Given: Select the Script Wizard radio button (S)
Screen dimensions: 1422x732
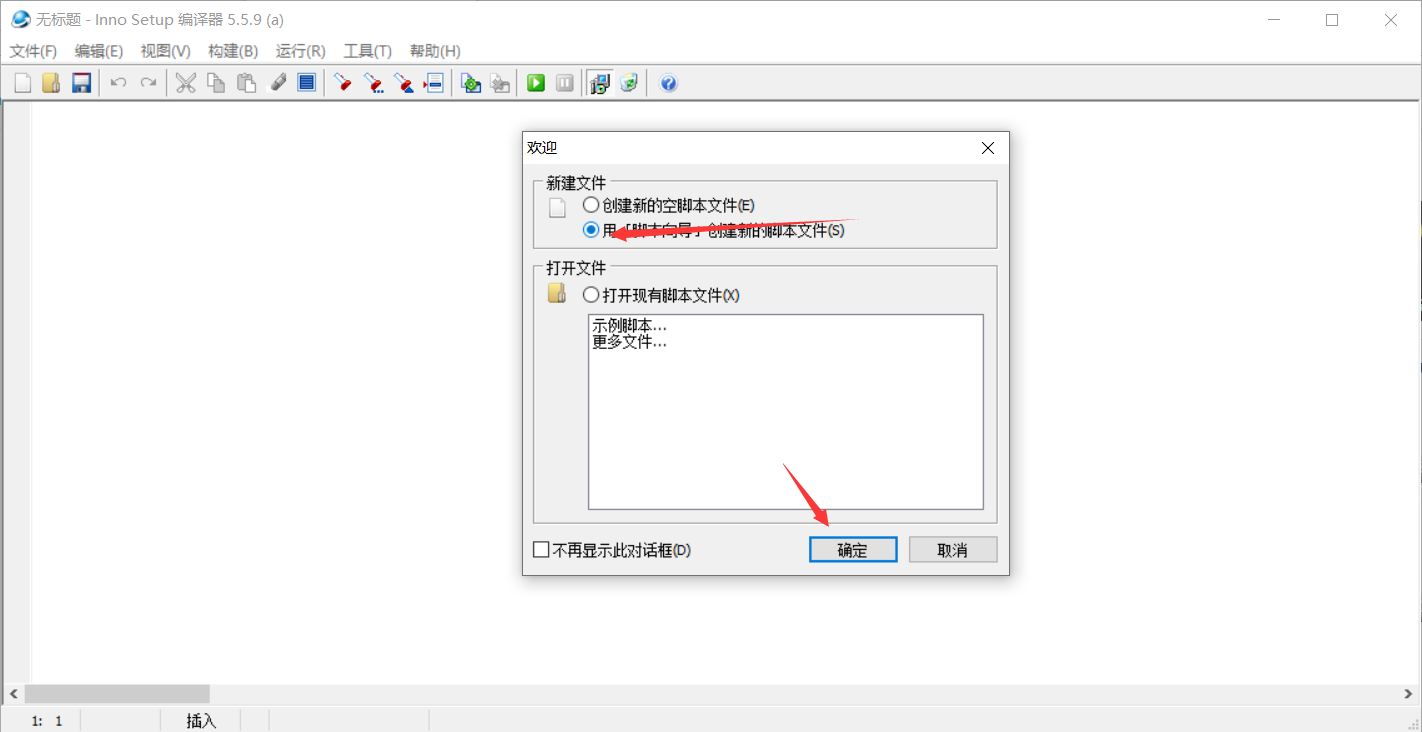Looking at the screenshot, I should click(591, 230).
